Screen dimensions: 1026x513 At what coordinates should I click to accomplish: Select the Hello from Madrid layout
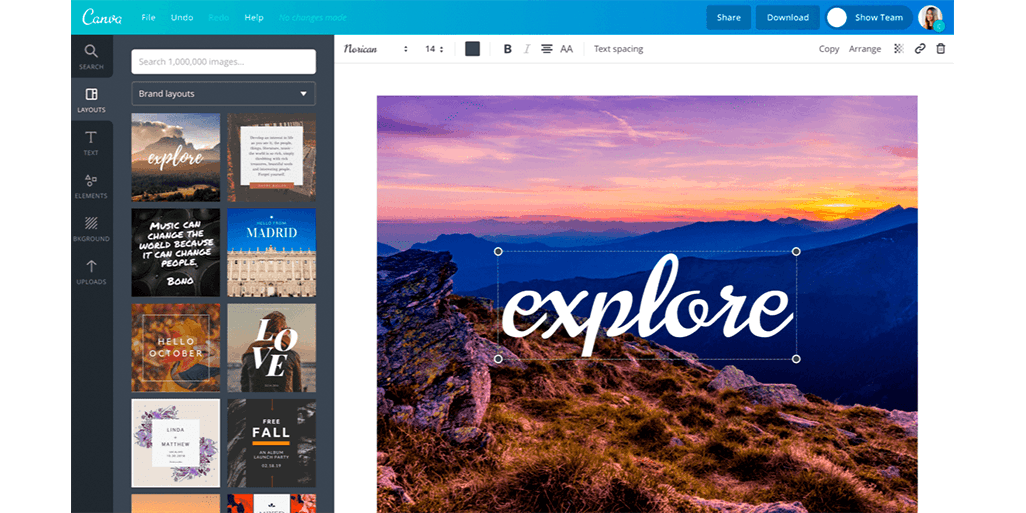271,253
